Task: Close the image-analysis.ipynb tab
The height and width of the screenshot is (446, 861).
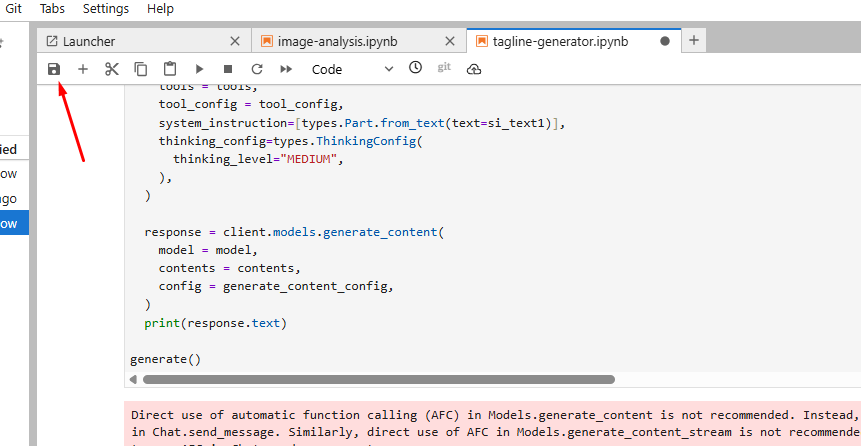Action: (450, 41)
